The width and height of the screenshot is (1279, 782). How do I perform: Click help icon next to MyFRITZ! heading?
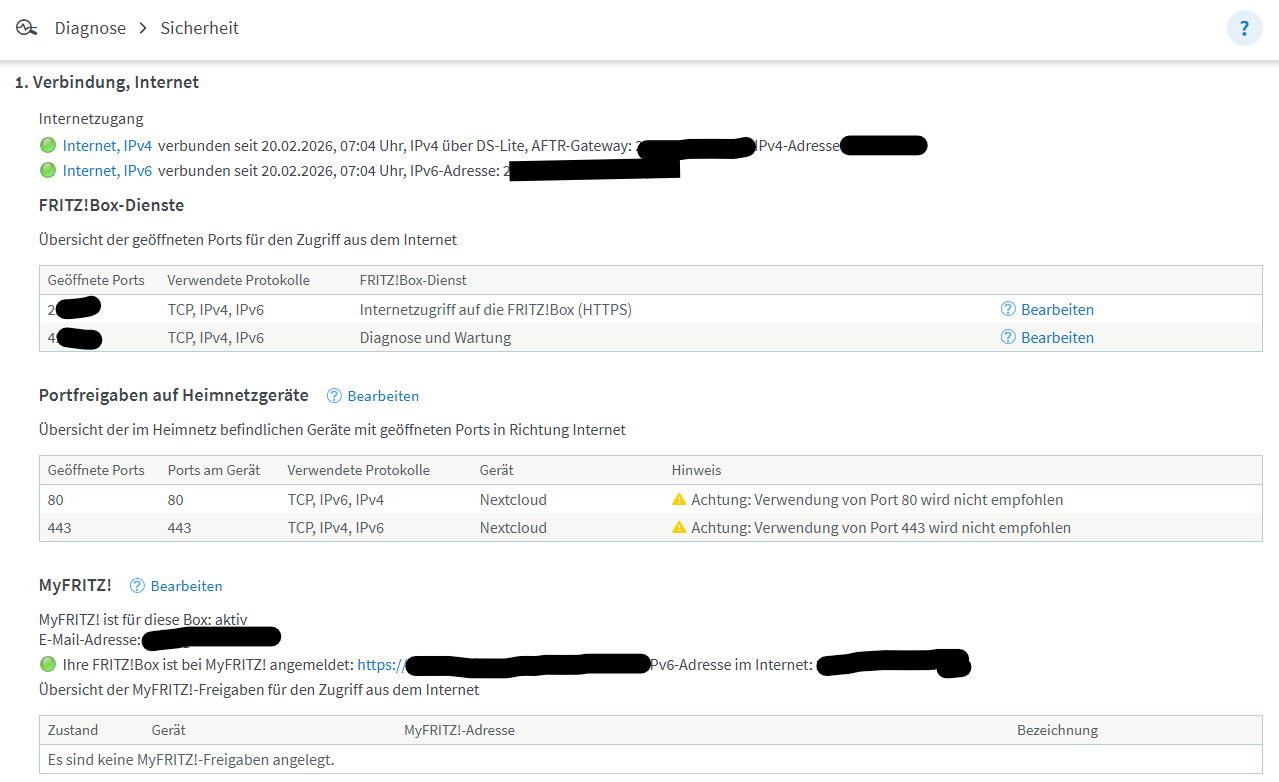137,586
